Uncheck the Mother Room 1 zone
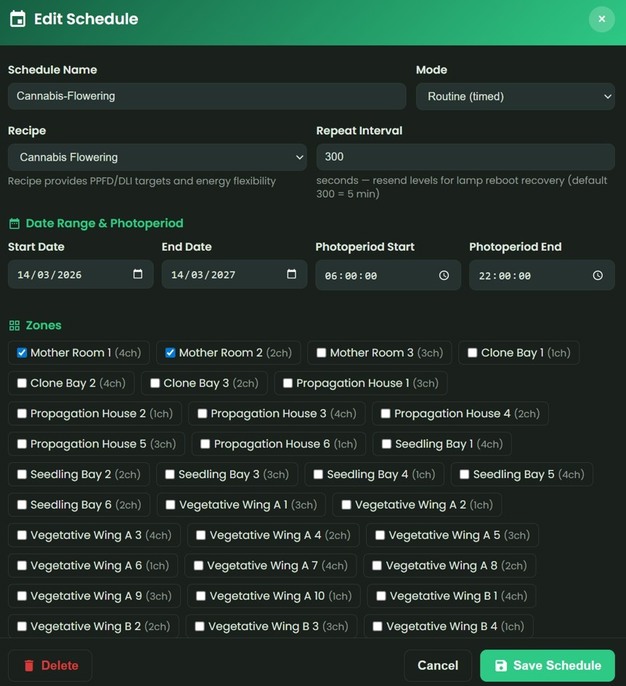This screenshot has height=686, width=626. (x=22, y=353)
